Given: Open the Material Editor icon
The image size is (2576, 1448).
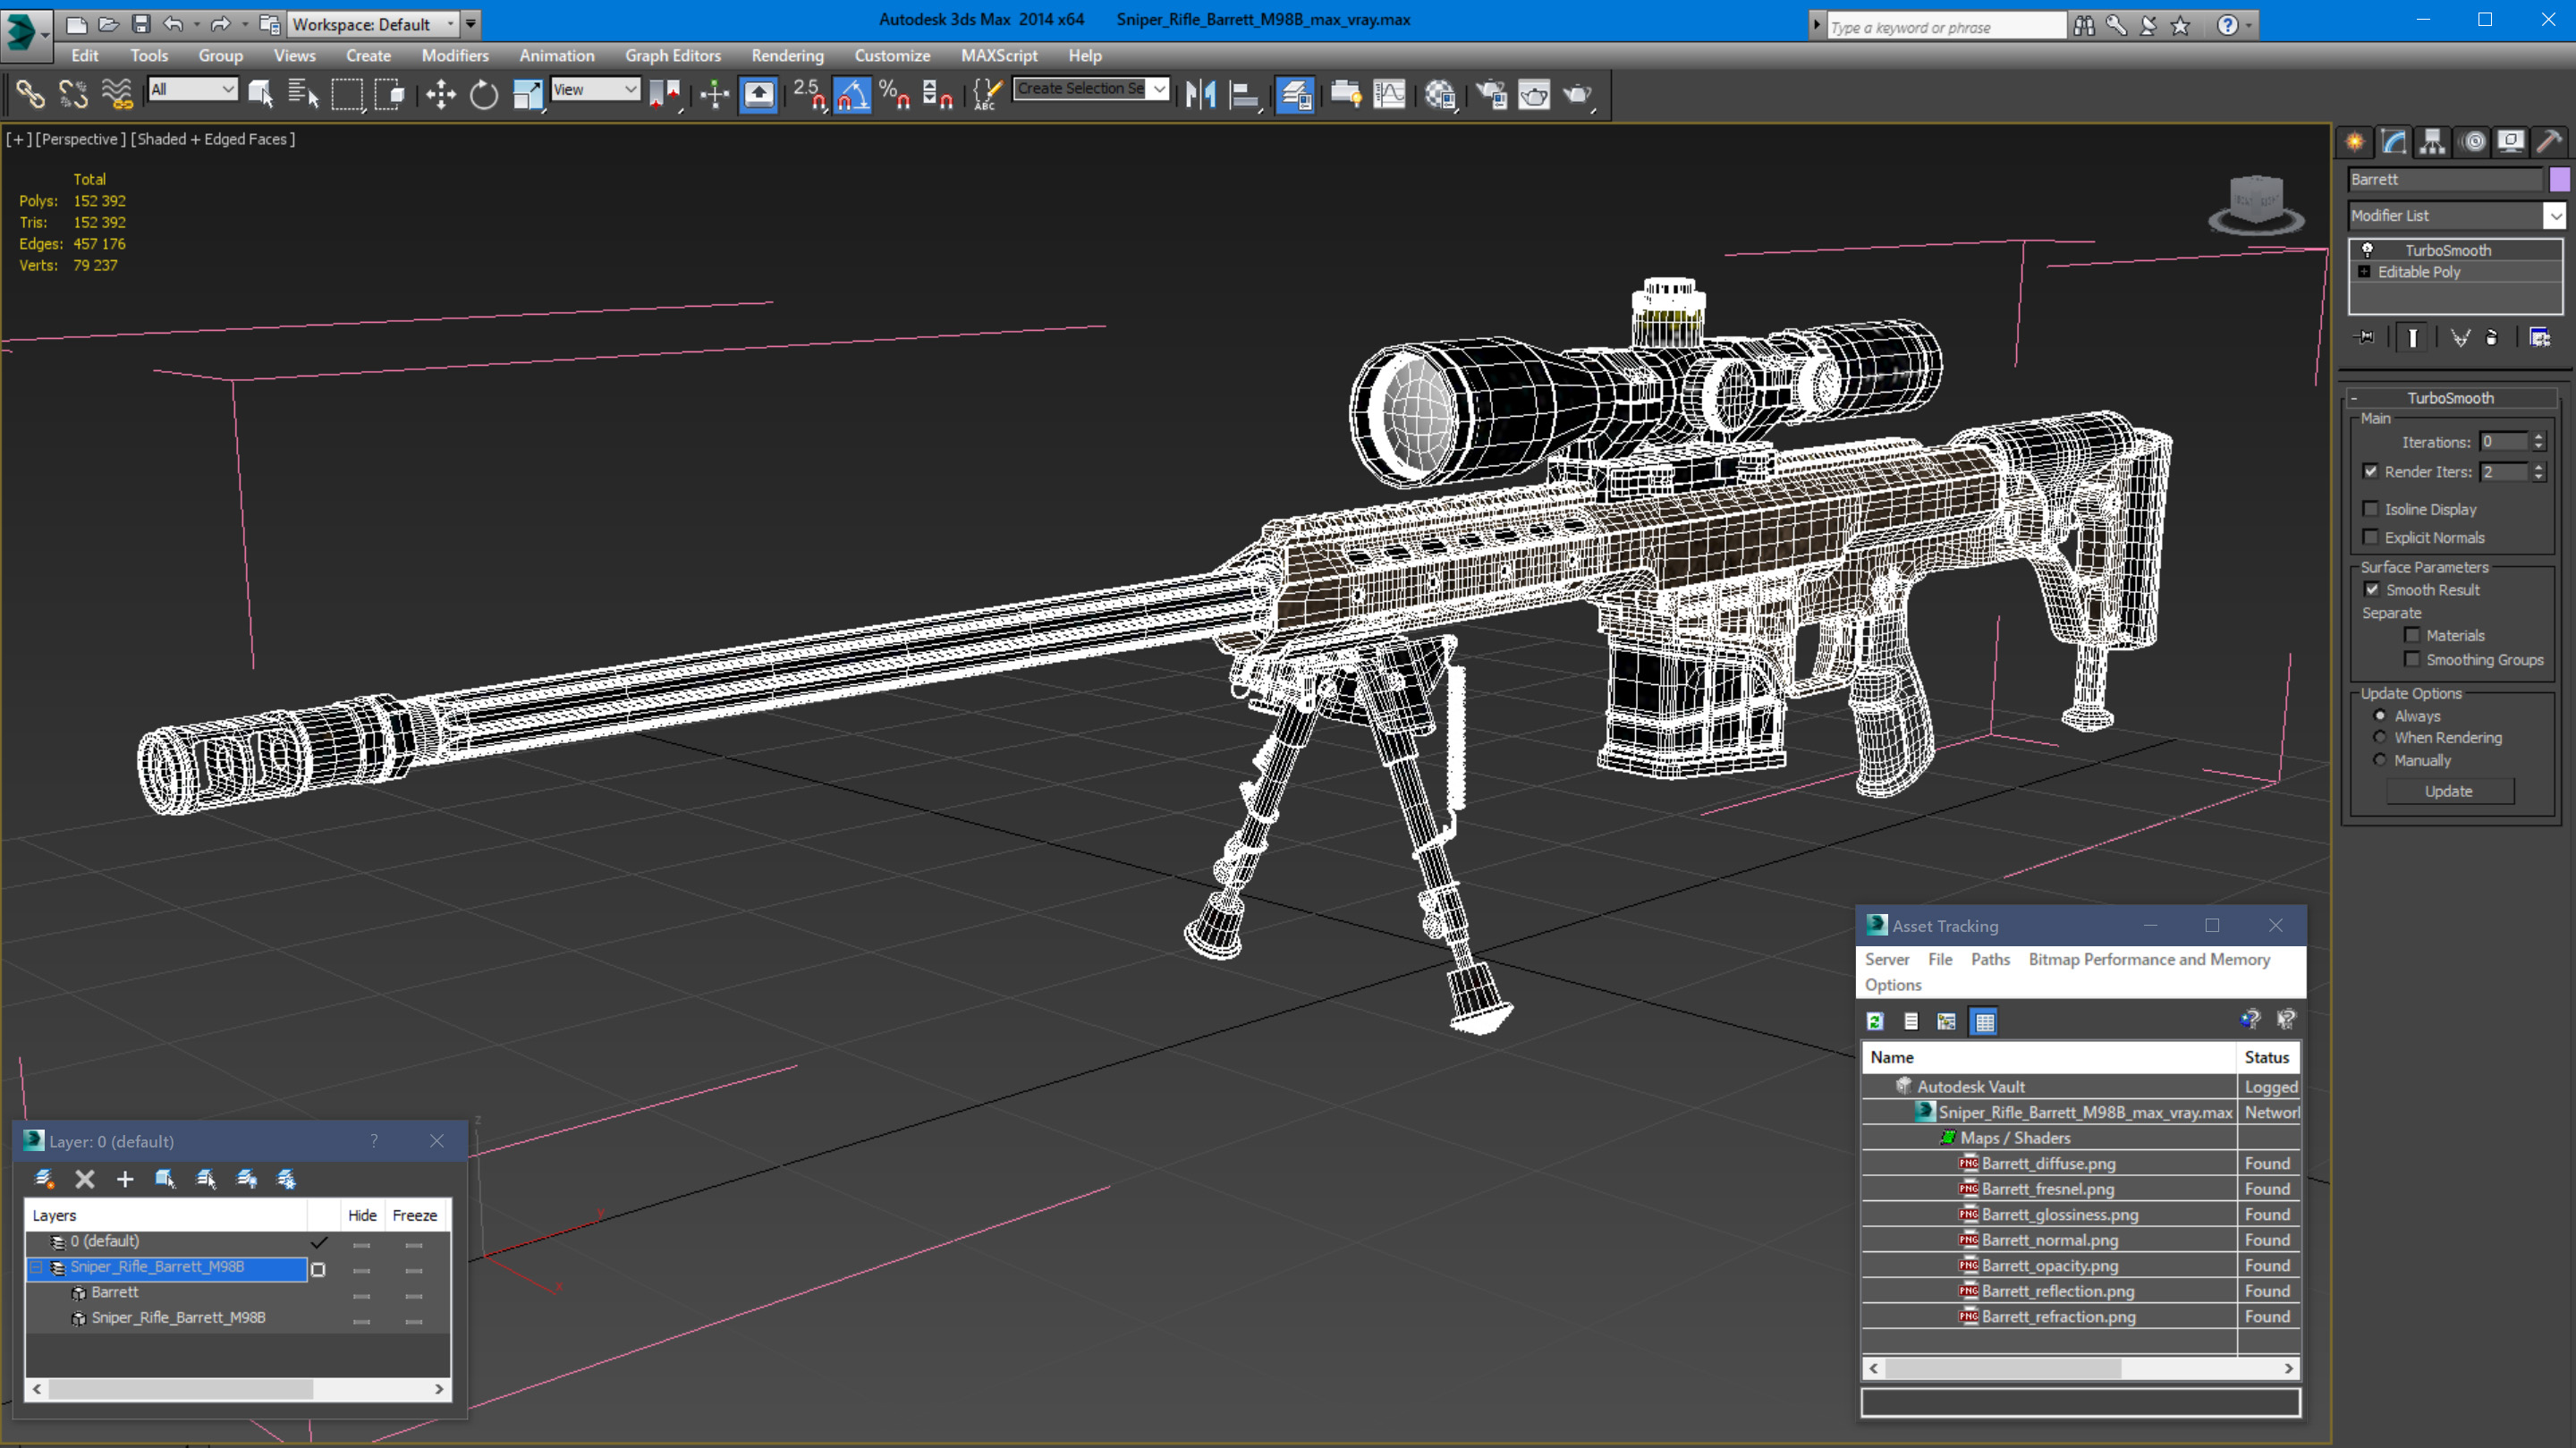Looking at the screenshot, I should (1440, 95).
